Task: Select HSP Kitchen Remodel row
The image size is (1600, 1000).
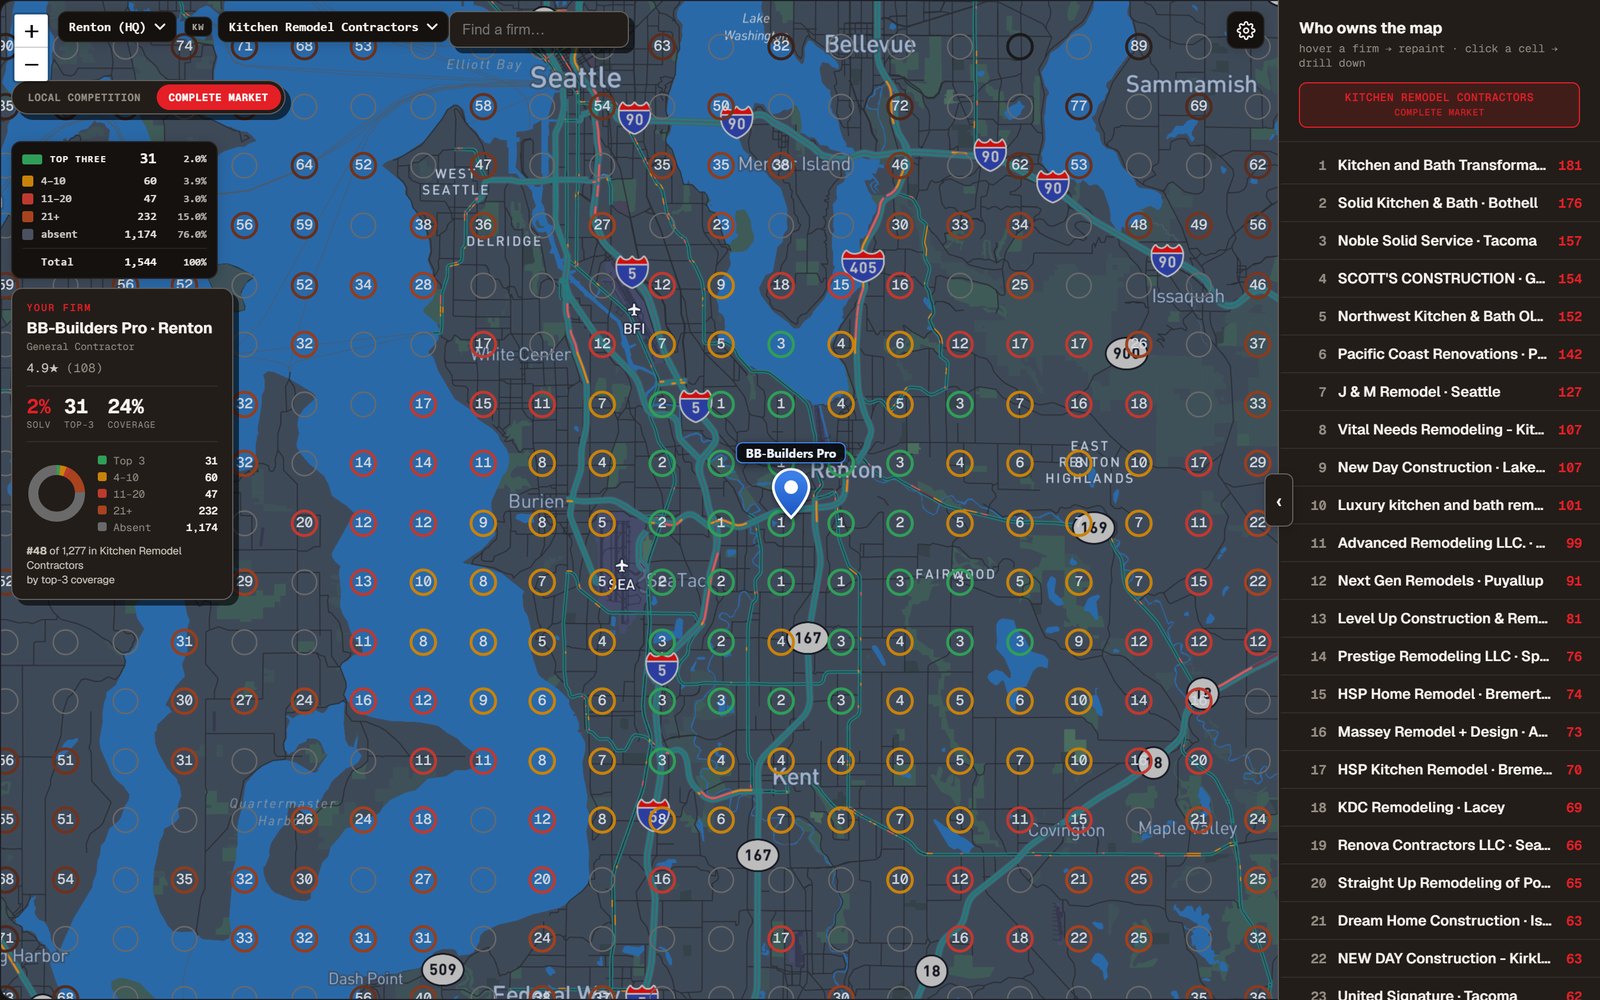Action: point(1440,770)
